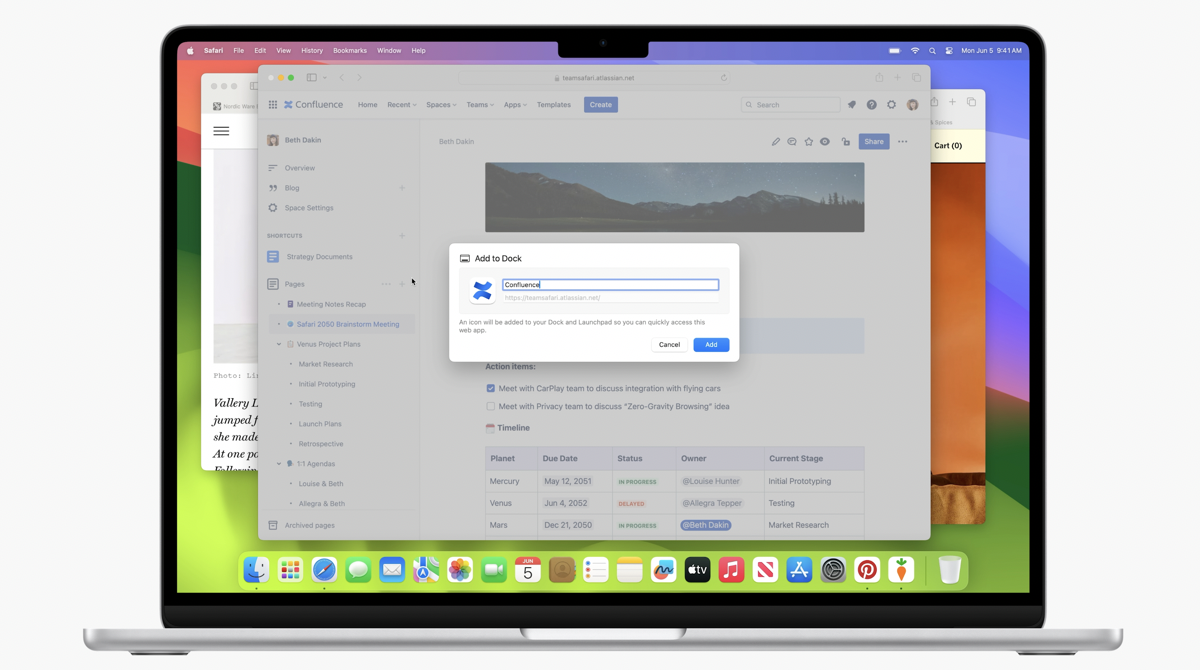Click the edit pencil icon
1200x670 pixels.
pyautogui.click(x=776, y=142)
